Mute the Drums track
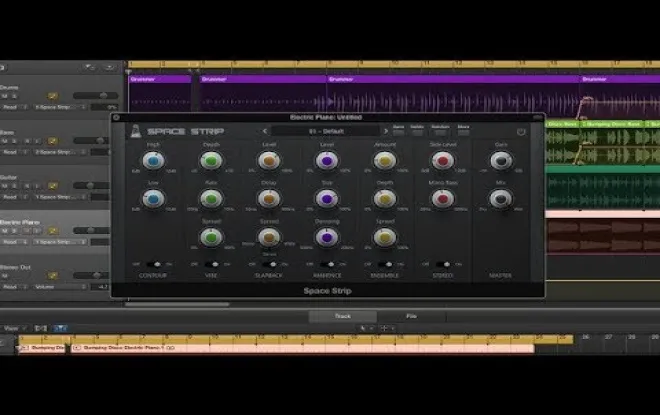Viewport: 660px width, 415px height. click(5, 96)
